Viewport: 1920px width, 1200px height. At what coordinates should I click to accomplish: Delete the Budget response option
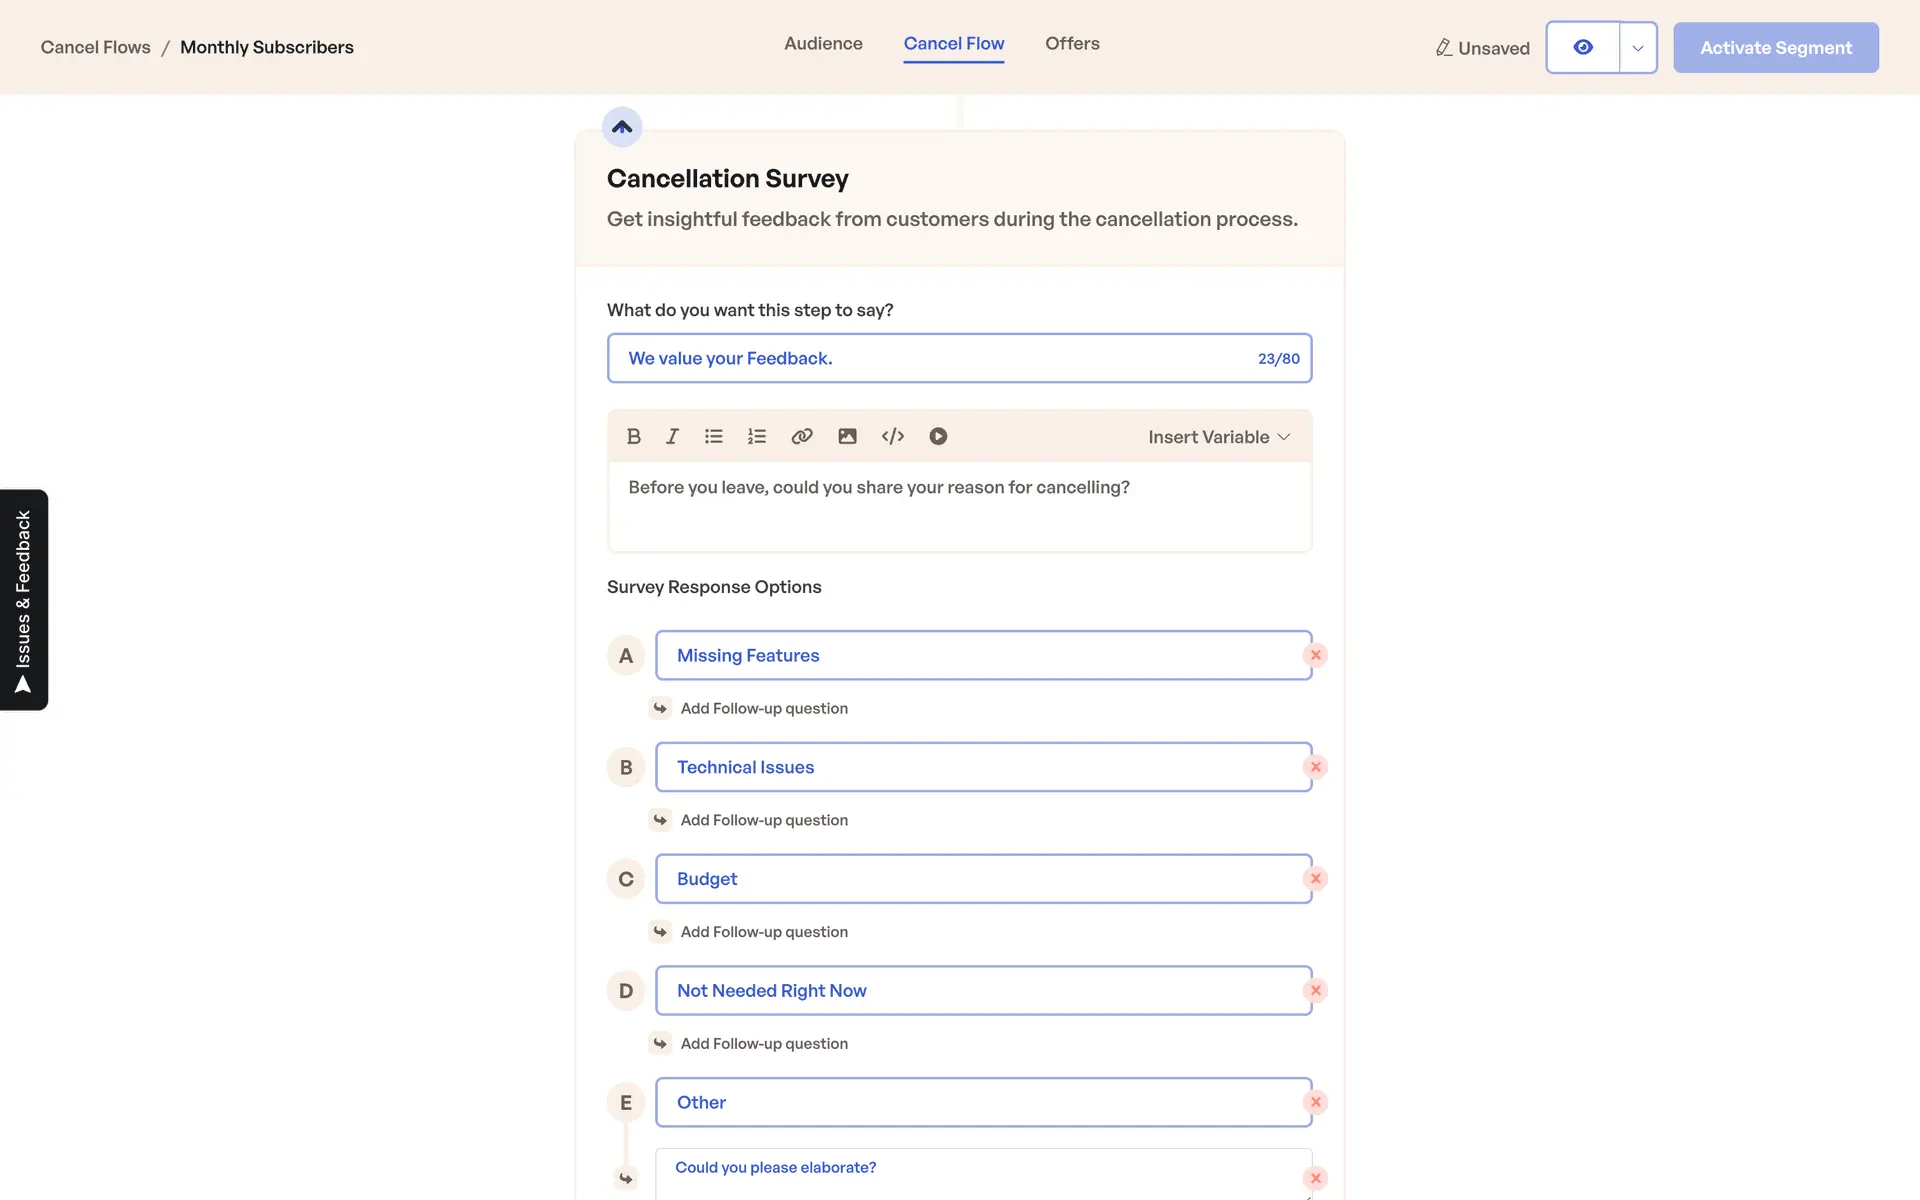pyautogui.click(x=1315, y=879)
